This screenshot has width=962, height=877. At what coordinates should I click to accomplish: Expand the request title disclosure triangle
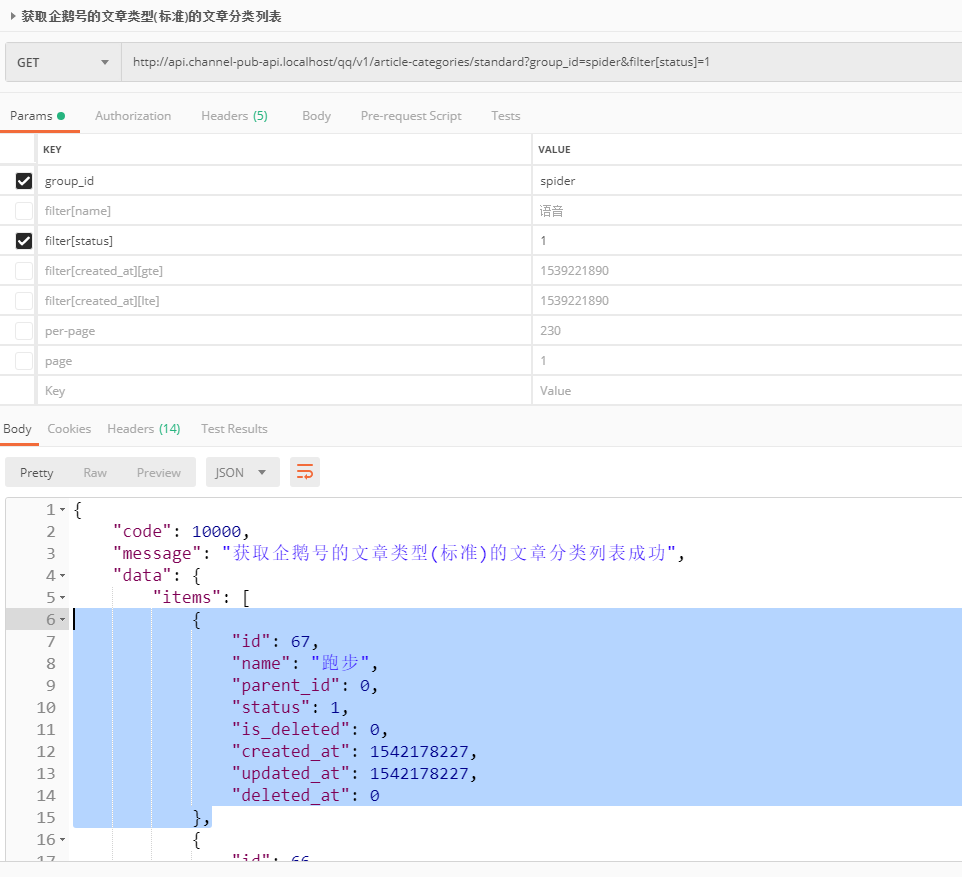pyautogui.click(x=13, y=16)
